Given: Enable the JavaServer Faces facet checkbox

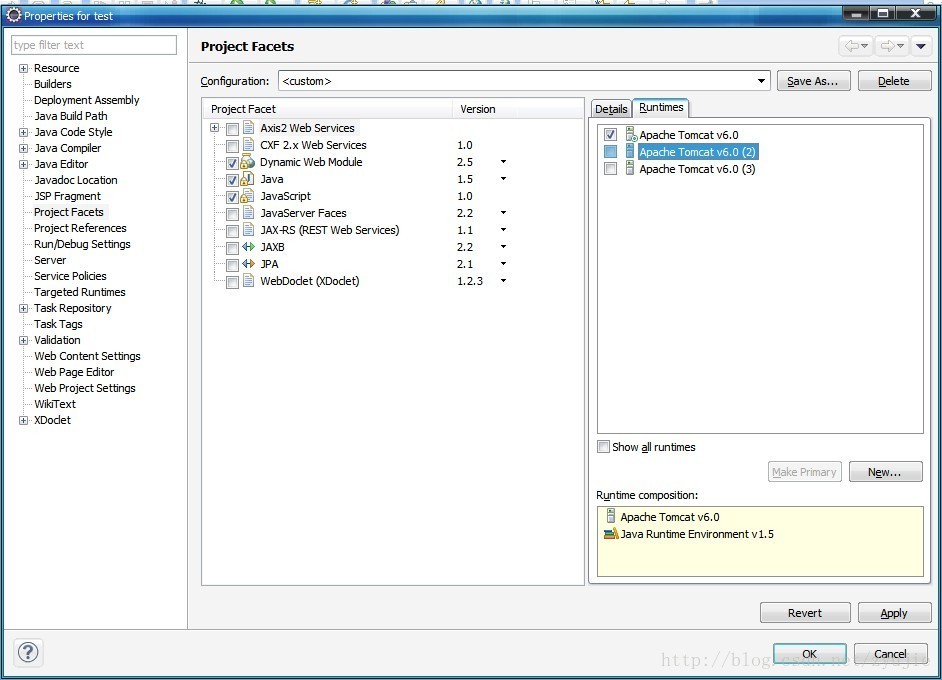Looking at the screenshot, I should click(232, 213).
